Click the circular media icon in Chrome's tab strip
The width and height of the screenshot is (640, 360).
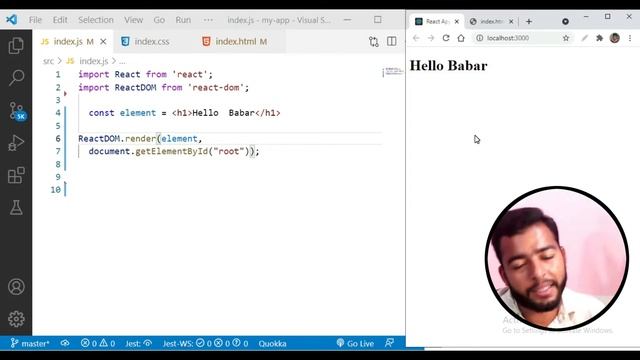[x=565, y=21]
